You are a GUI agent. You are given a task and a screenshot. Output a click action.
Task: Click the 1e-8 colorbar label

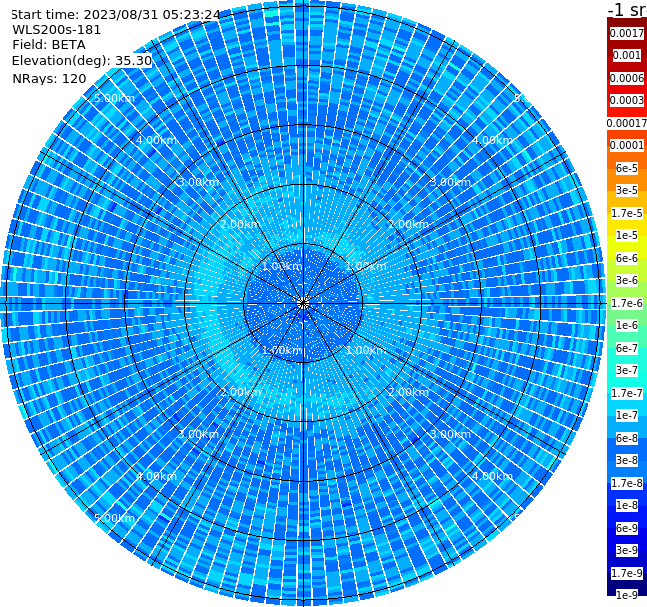627,505
